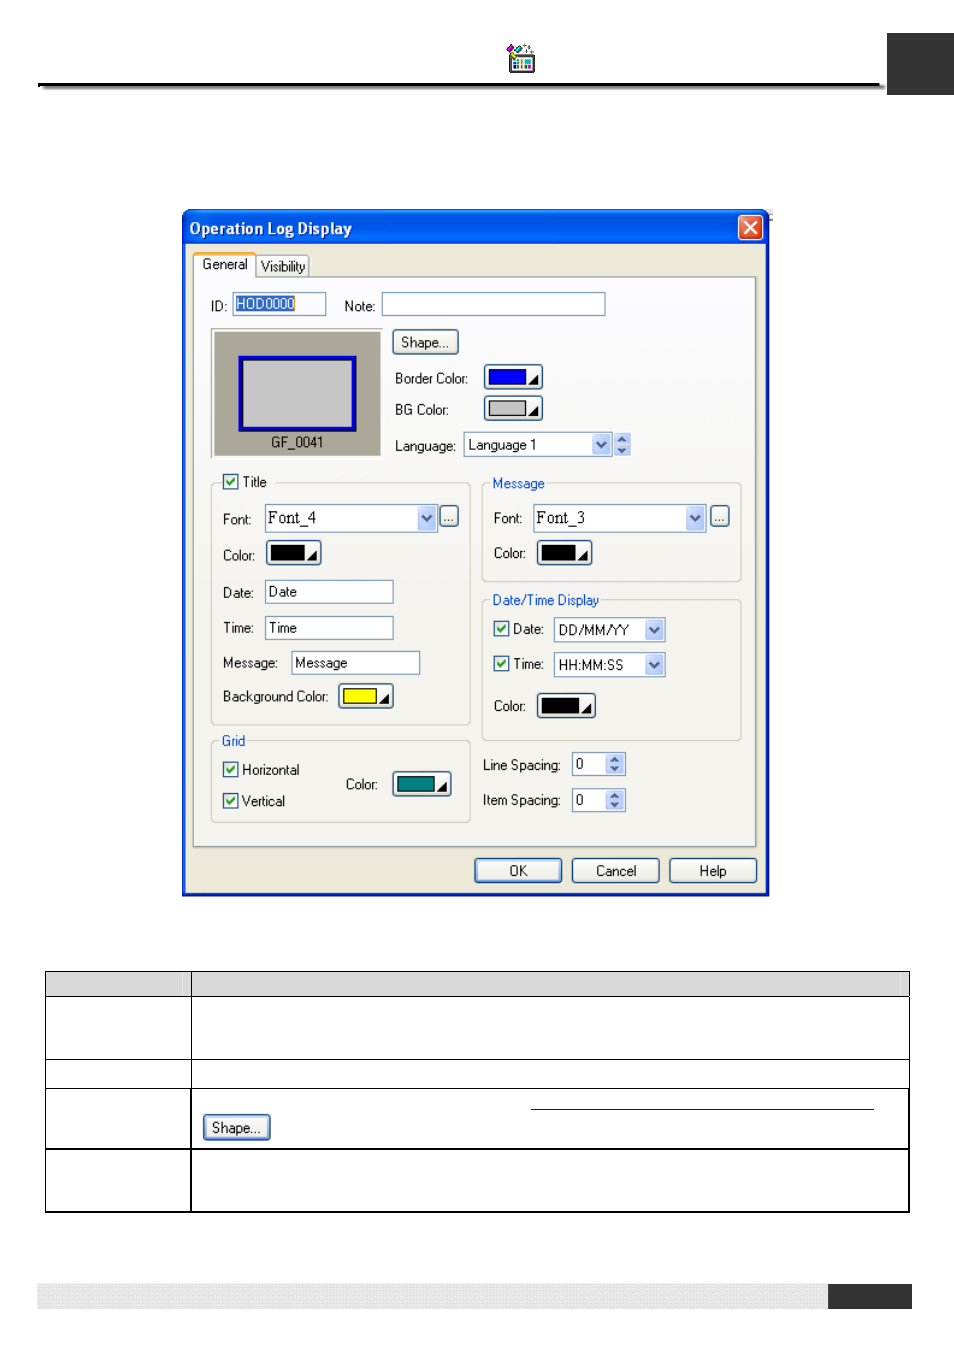Viewport: 954px width, 1350px height.
Task: Increase language with the spinner up arrow
Action: (x=622, y=439)
